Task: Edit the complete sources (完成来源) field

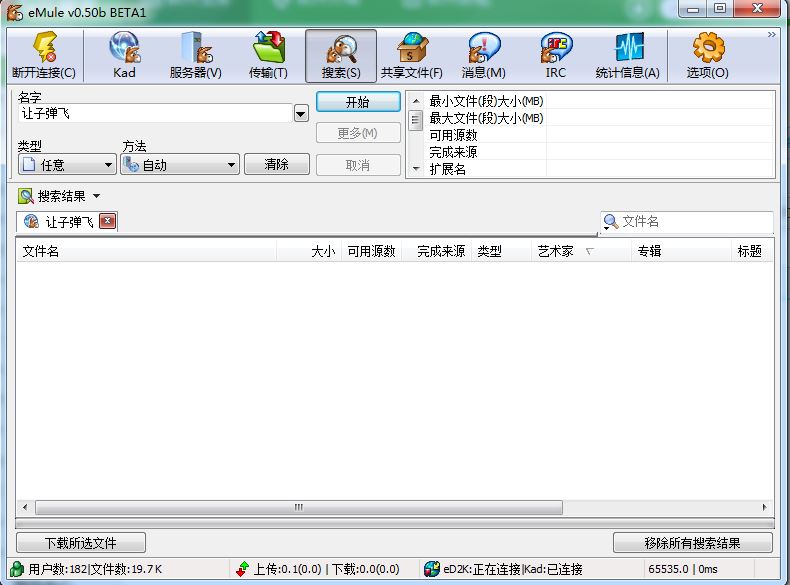Action: [x=660, y=152]
